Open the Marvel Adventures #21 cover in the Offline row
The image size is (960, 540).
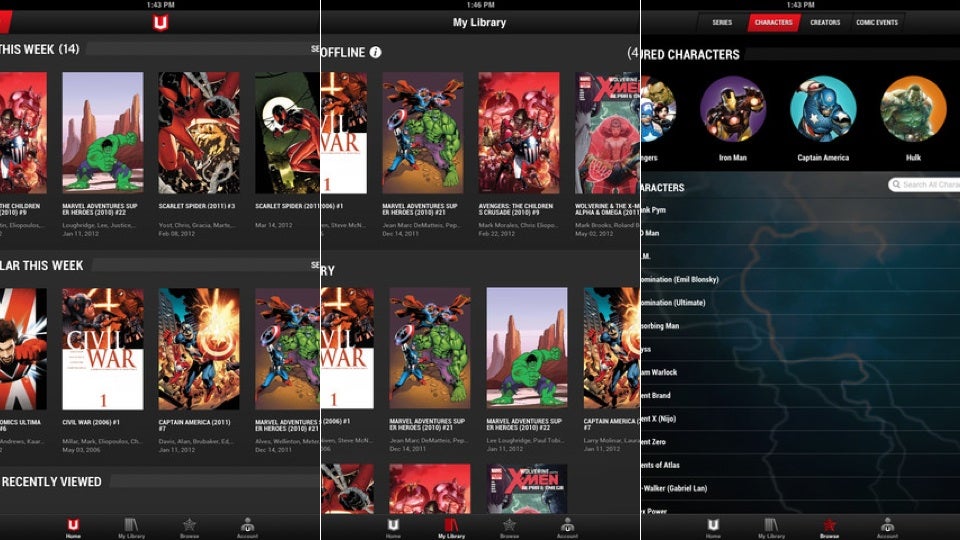pyautogui.click(x=423, y=133)
